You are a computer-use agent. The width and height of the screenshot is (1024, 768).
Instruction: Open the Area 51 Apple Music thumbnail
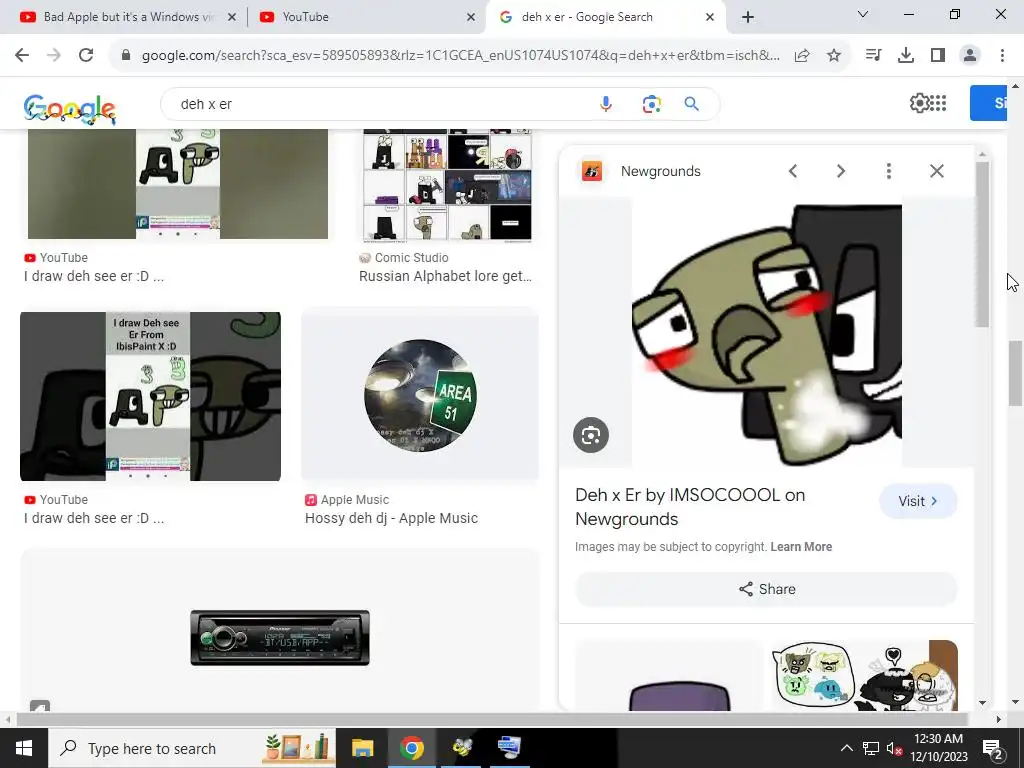tap(421, 395)
